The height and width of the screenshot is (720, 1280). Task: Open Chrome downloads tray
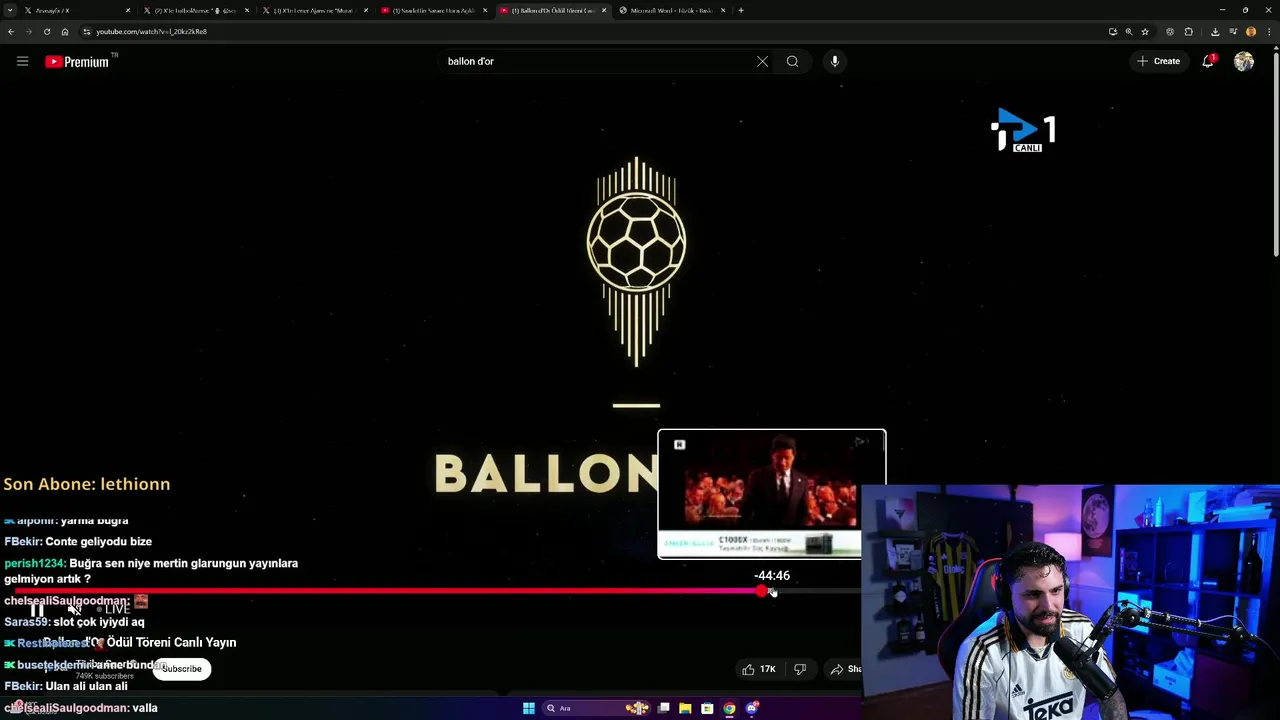click(x=1215, y=31)
